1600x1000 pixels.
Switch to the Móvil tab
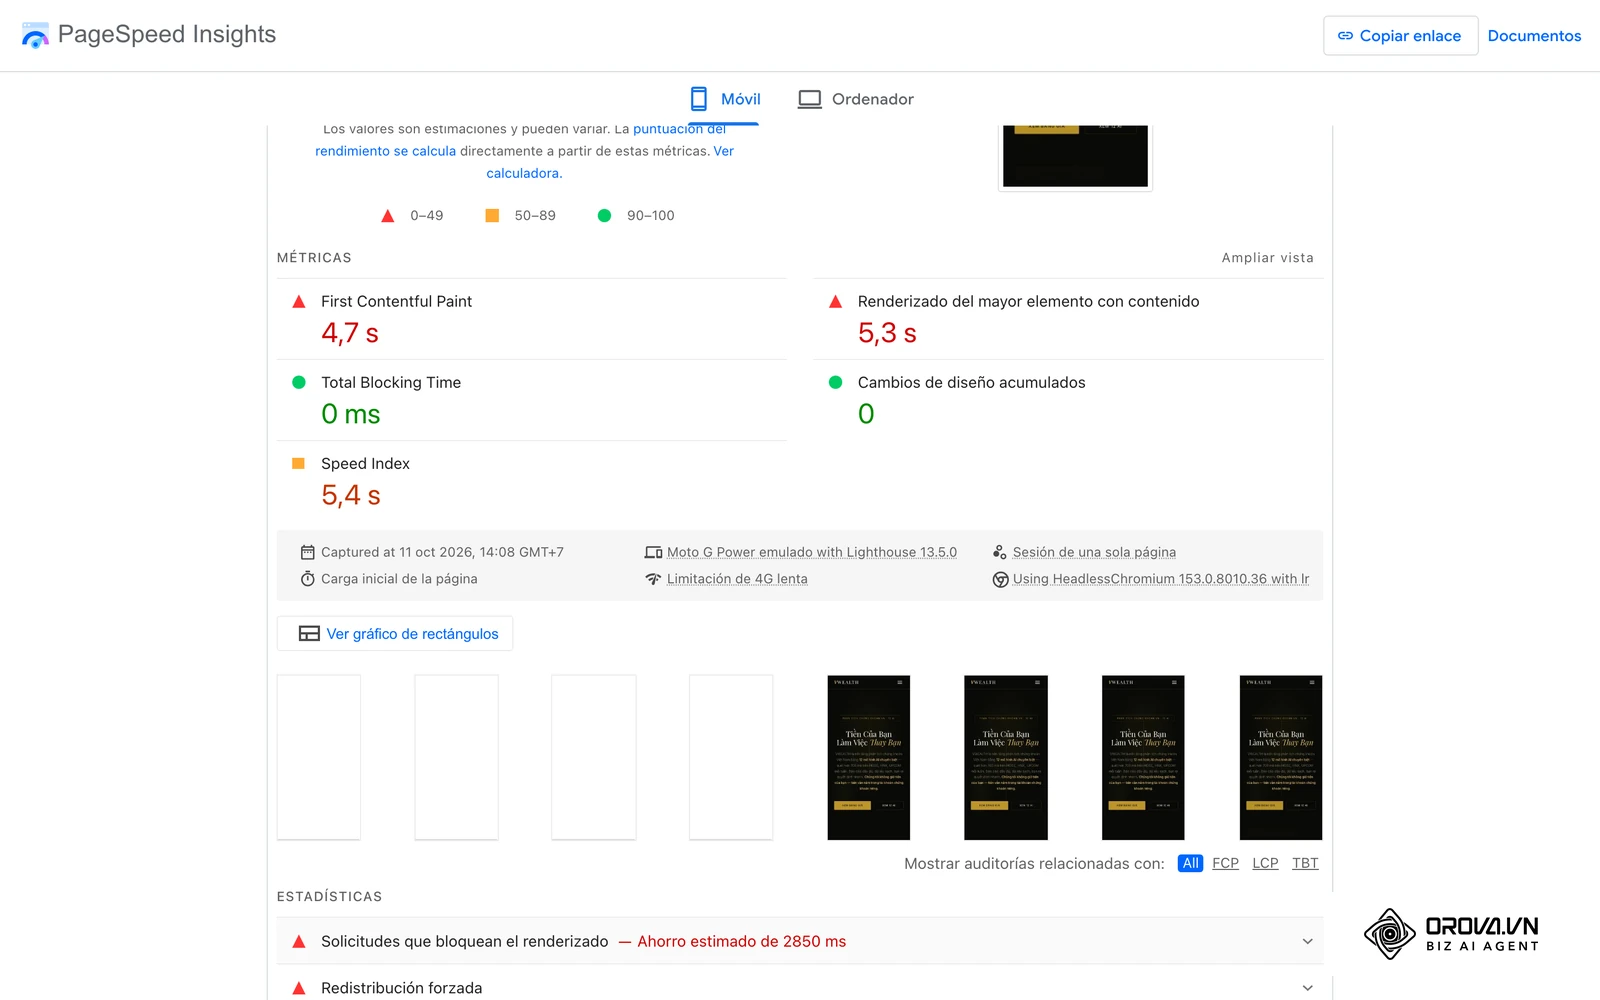[x=725, y=99]
